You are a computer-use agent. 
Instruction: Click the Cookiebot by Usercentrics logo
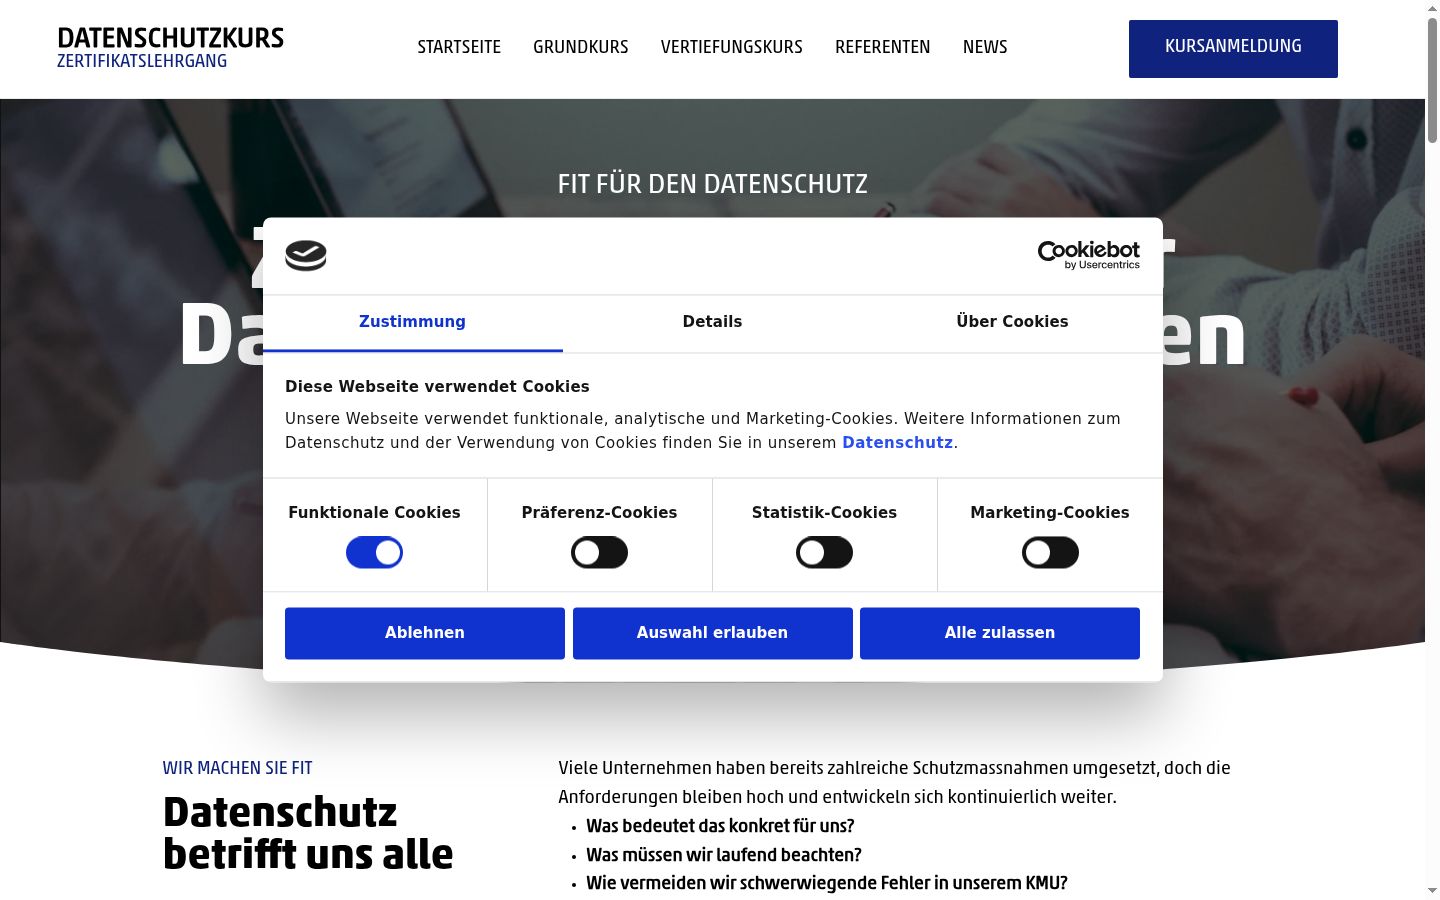coord(1088,255)
